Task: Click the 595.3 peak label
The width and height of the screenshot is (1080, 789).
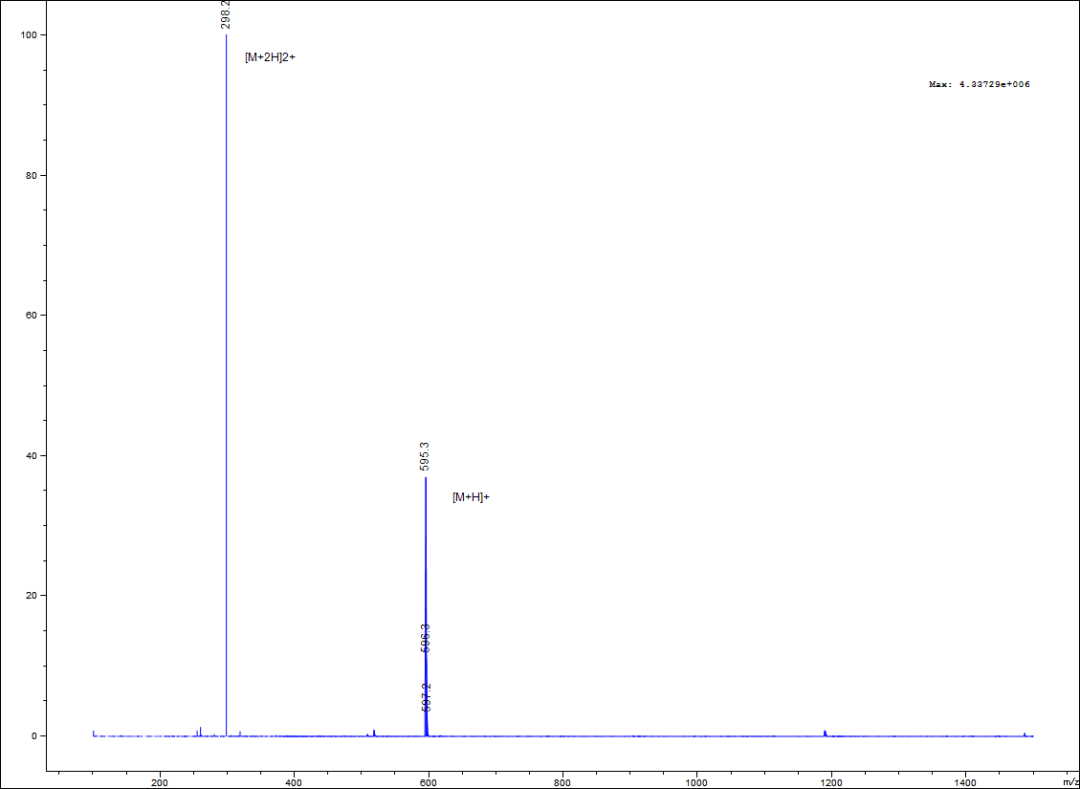Action: point(425,457)
